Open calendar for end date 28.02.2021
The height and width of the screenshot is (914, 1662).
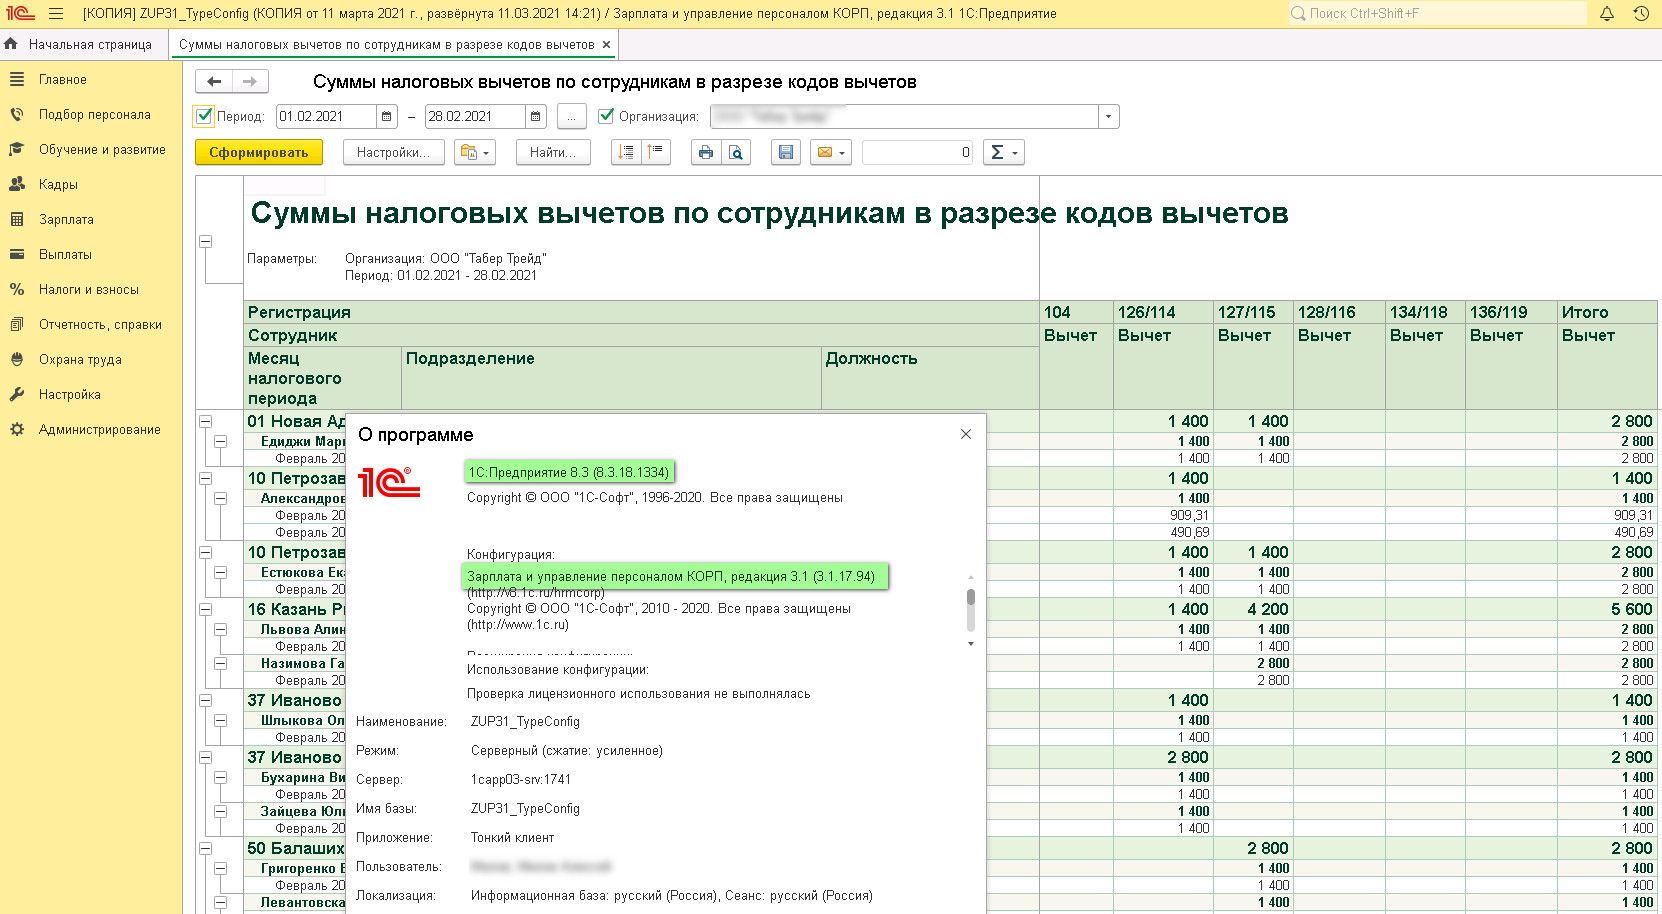pyautogui.click(x=536, y=117)
